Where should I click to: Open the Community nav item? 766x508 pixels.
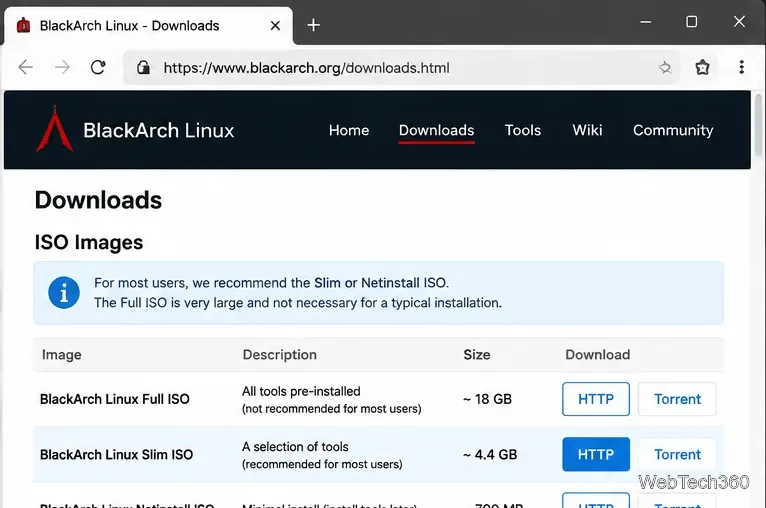pyautogui.click(x=673, y=130)
